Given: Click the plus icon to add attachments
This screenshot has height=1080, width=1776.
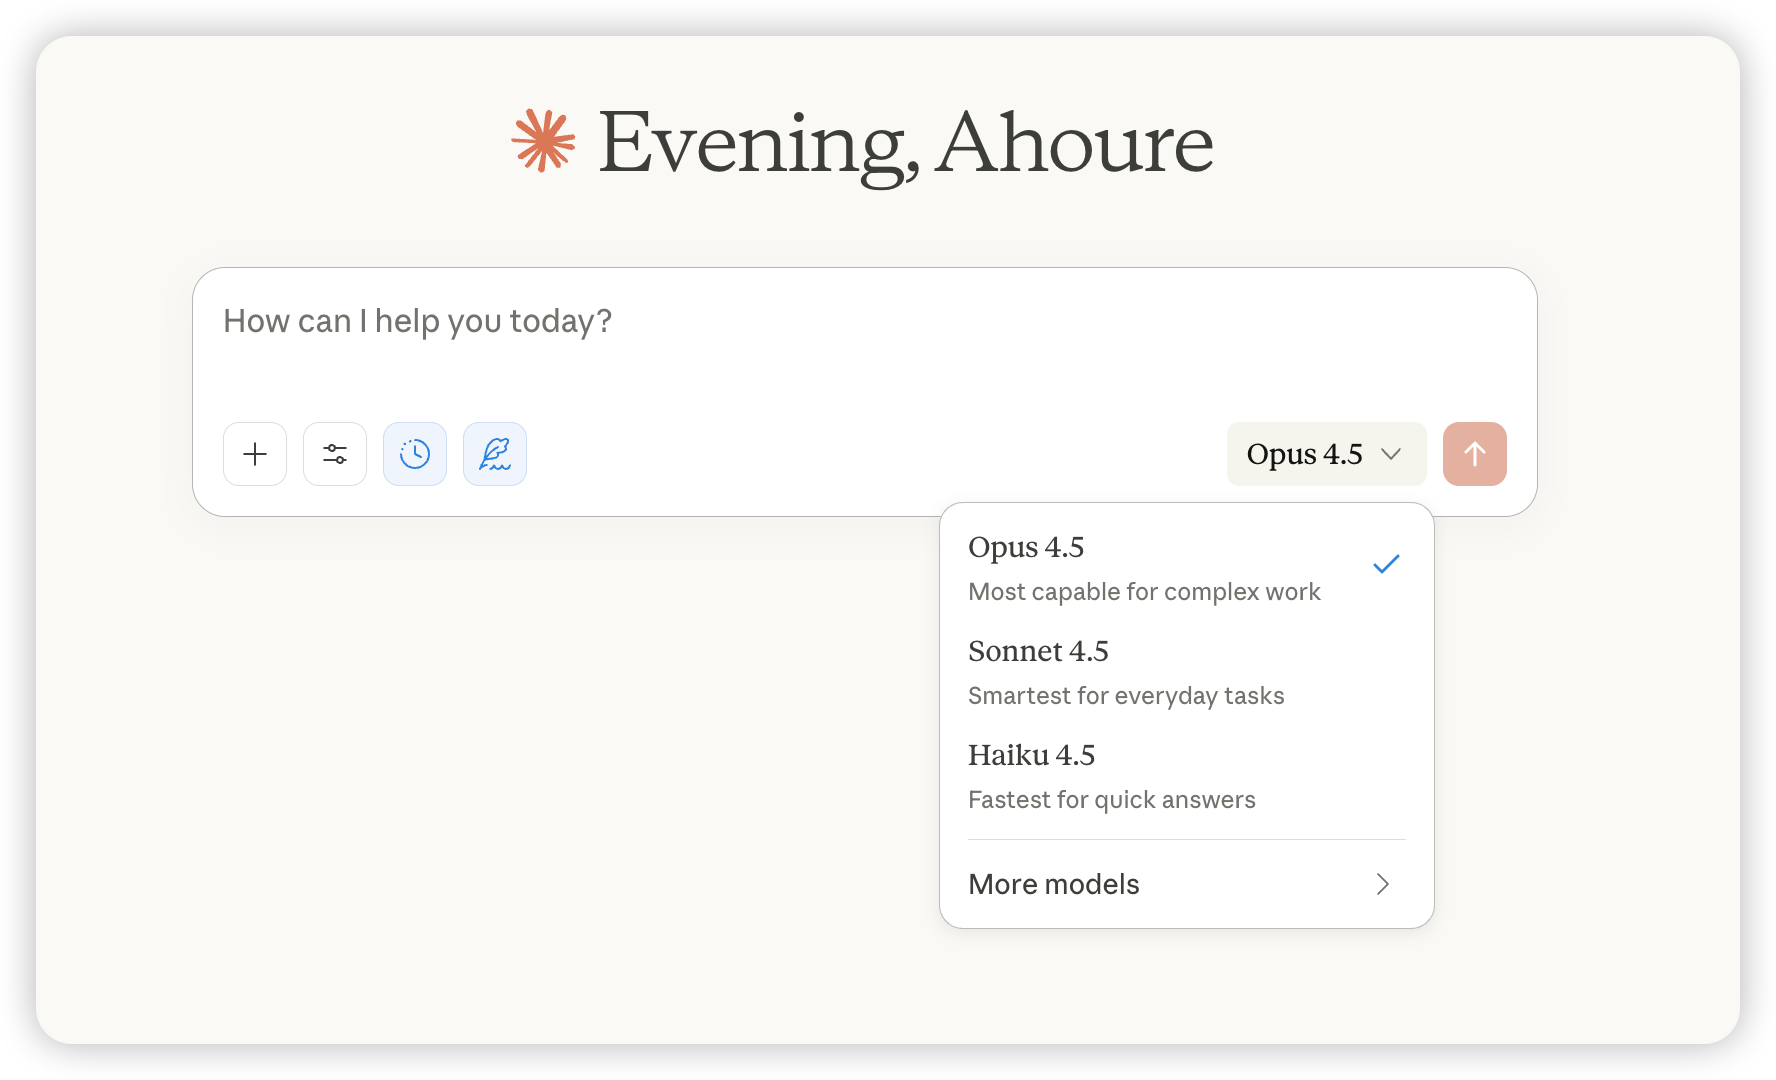Looking at the screenshot, I should coord(255,454).
